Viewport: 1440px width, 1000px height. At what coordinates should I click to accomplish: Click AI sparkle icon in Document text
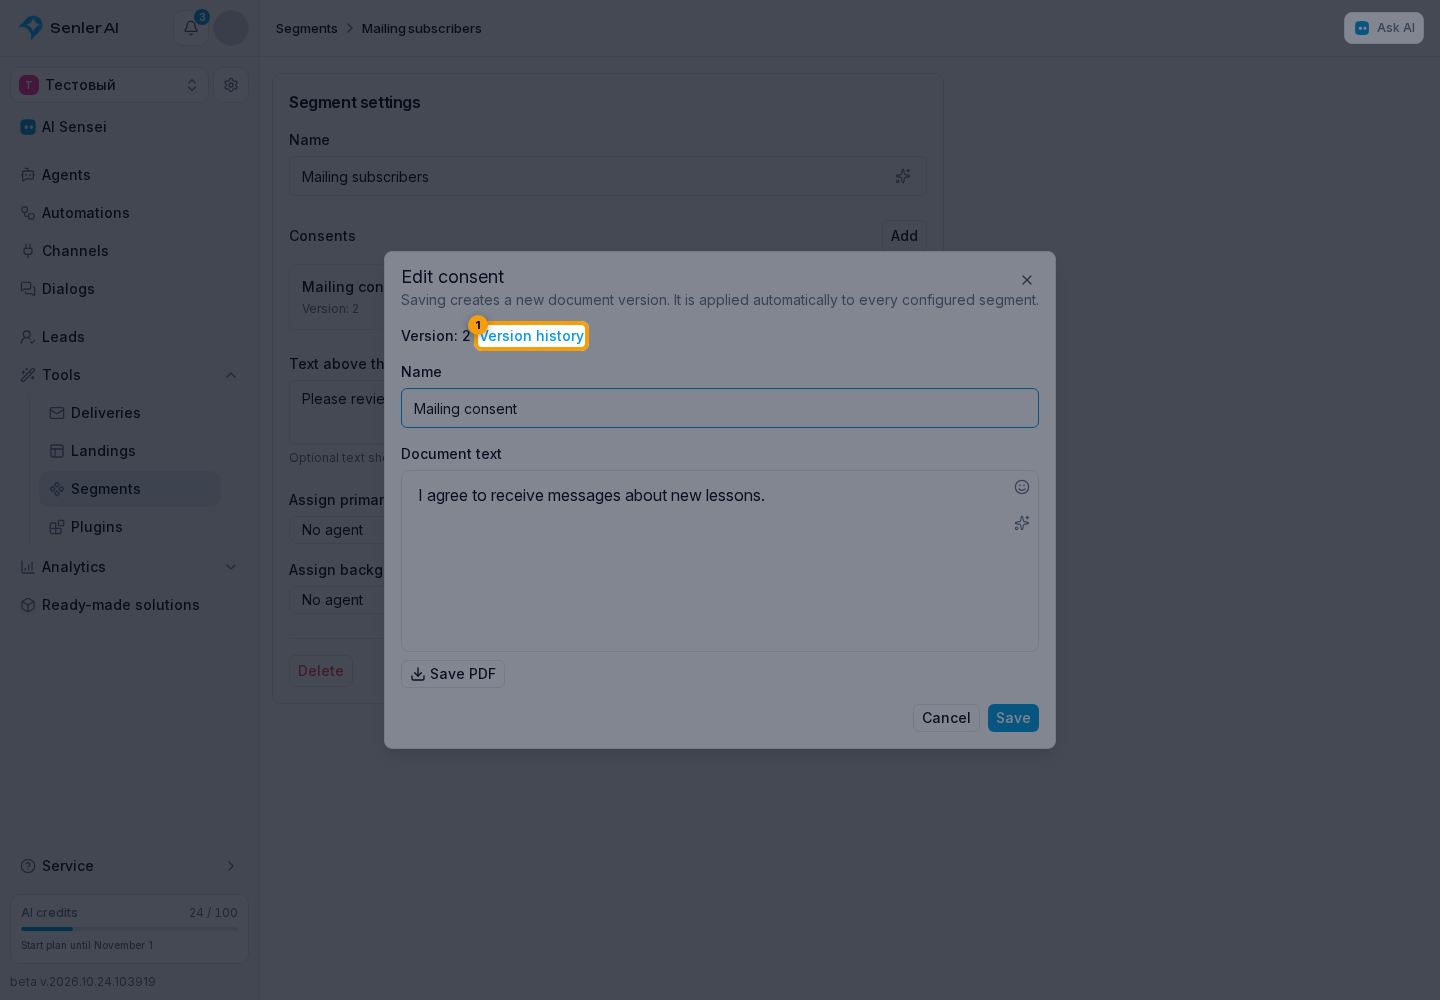click(x=1022, y=523)
